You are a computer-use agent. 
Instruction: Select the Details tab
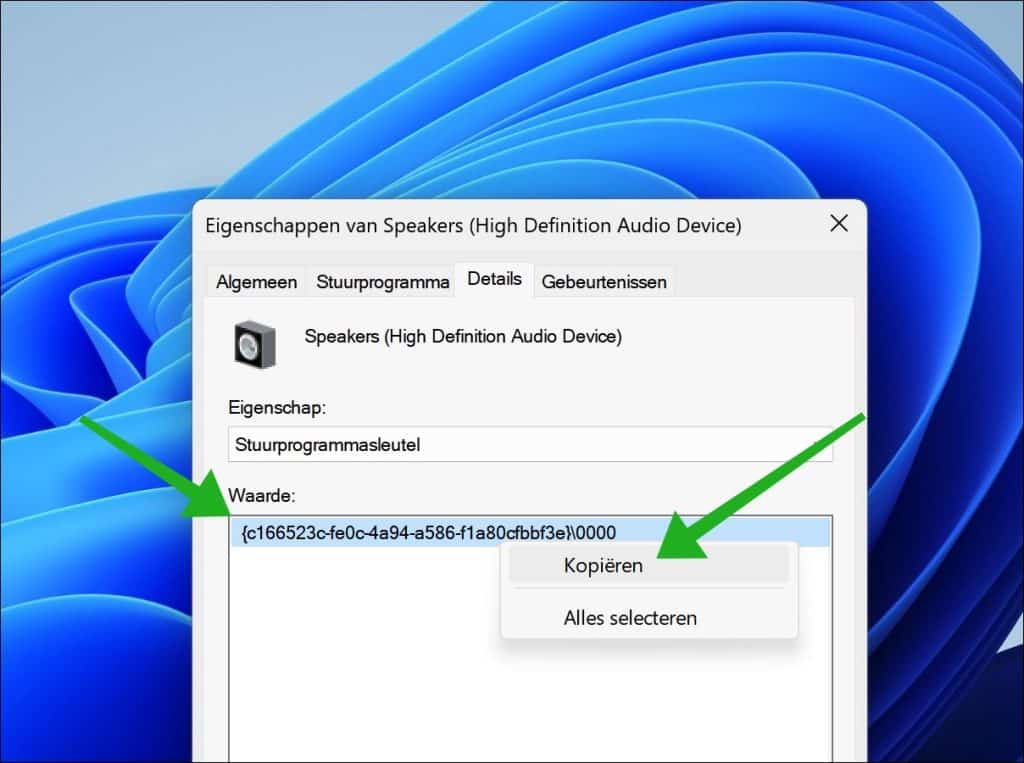click(494, 279)
